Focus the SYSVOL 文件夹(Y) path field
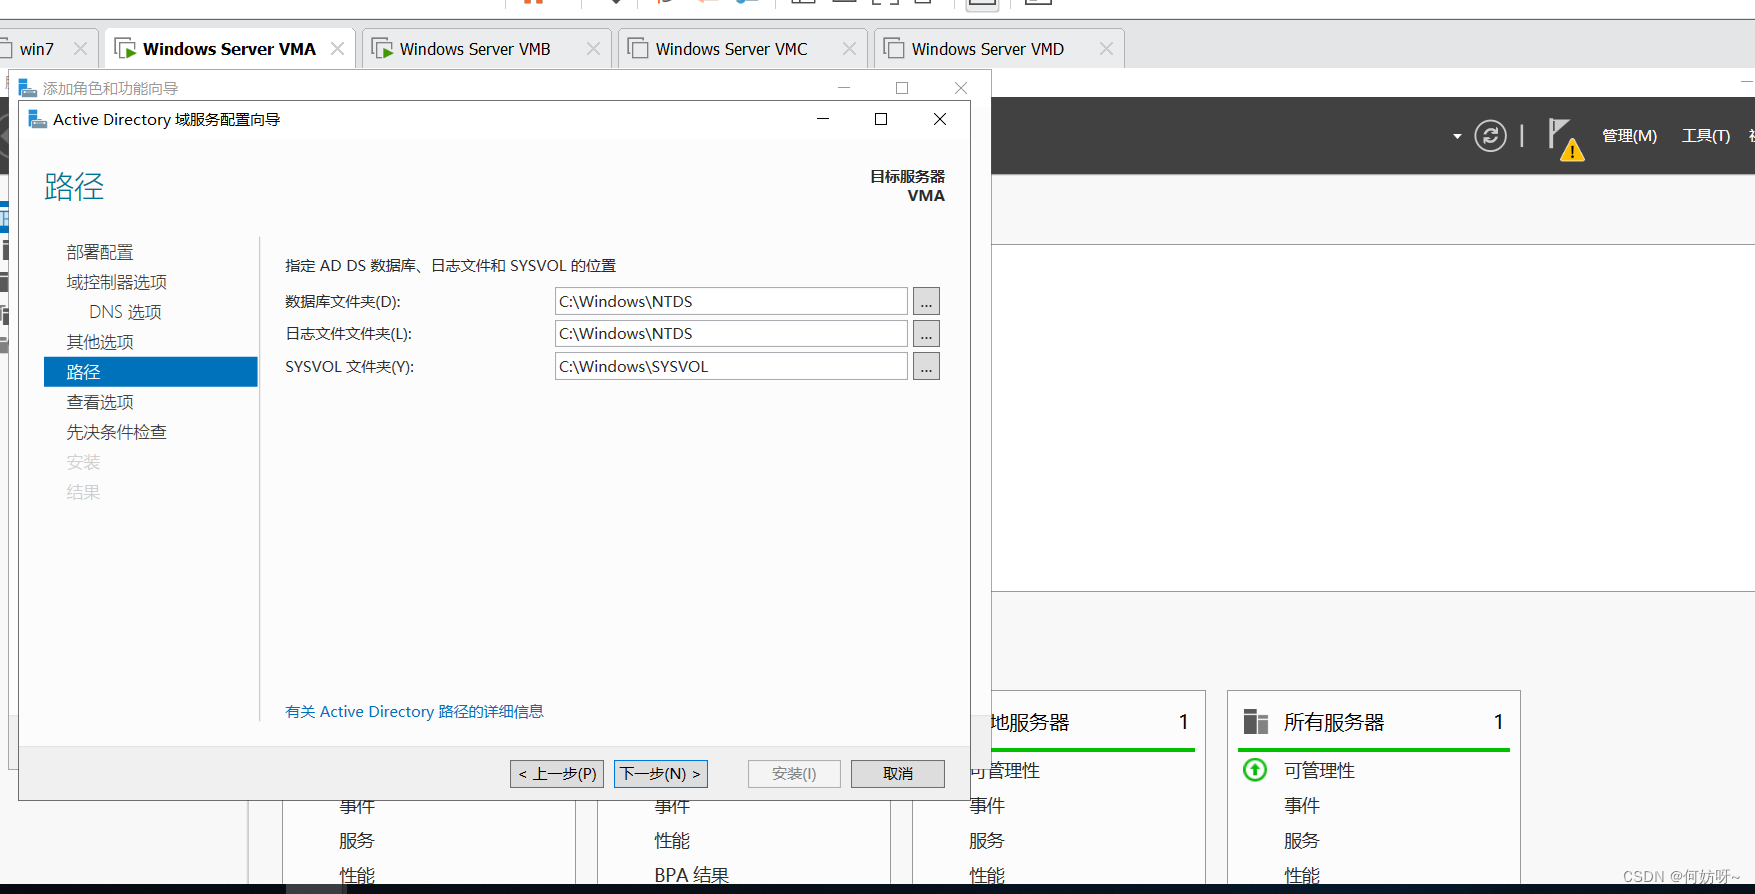1755x894 pixels. 731,366
